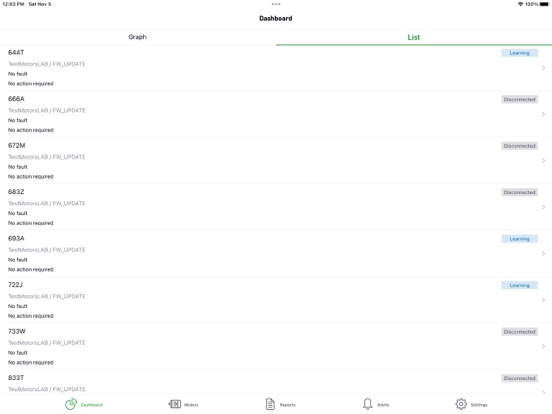The height and width of the screenshot is (414, 552).
Task: Tap the Disconnected badge for 666A
Action: click(x=520, y=100)
